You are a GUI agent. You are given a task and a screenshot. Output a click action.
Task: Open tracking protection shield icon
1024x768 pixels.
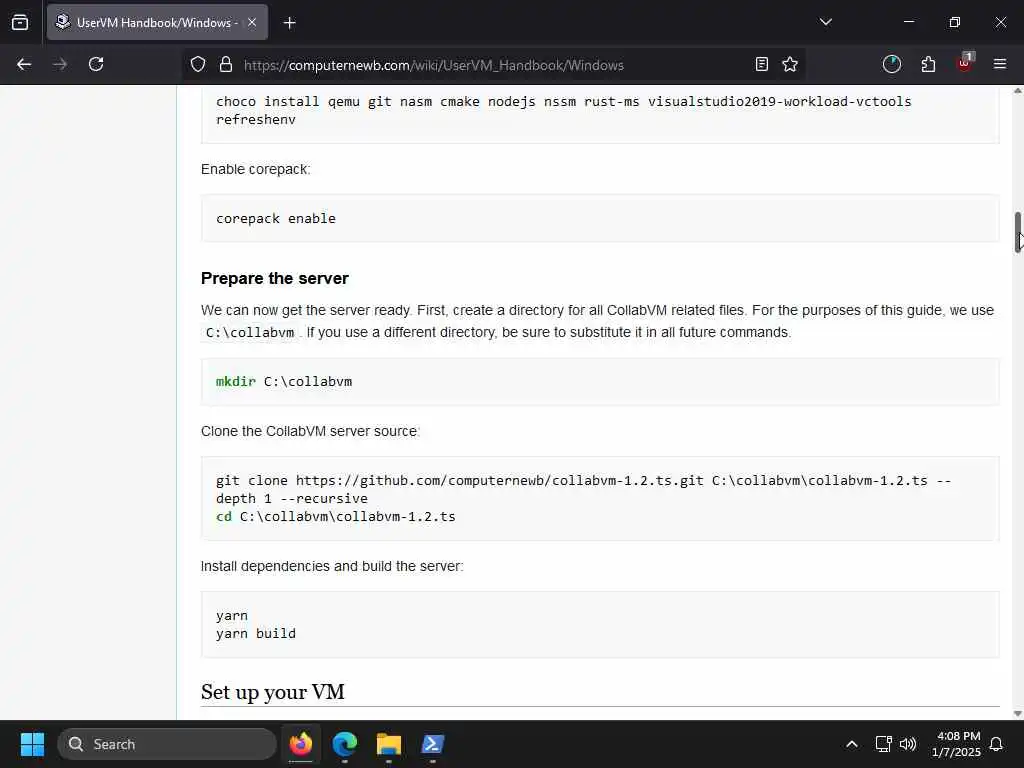point(198,64)
